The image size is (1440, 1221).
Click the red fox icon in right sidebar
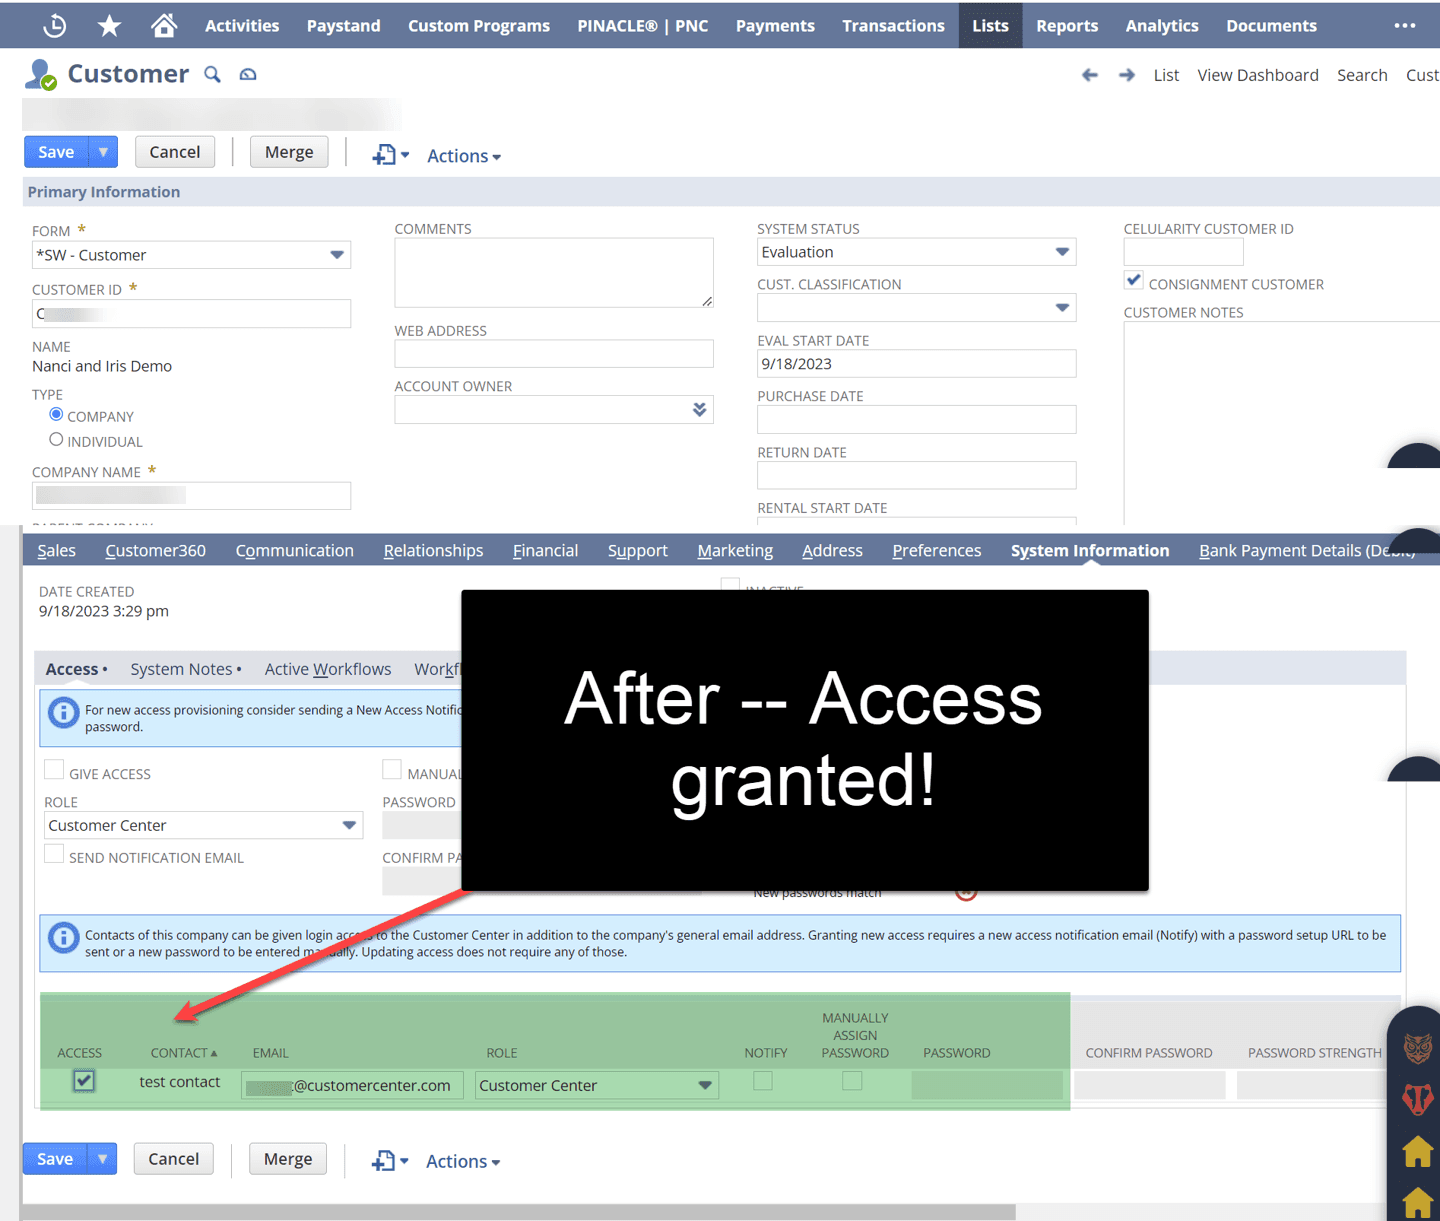pos(1417,1099)
